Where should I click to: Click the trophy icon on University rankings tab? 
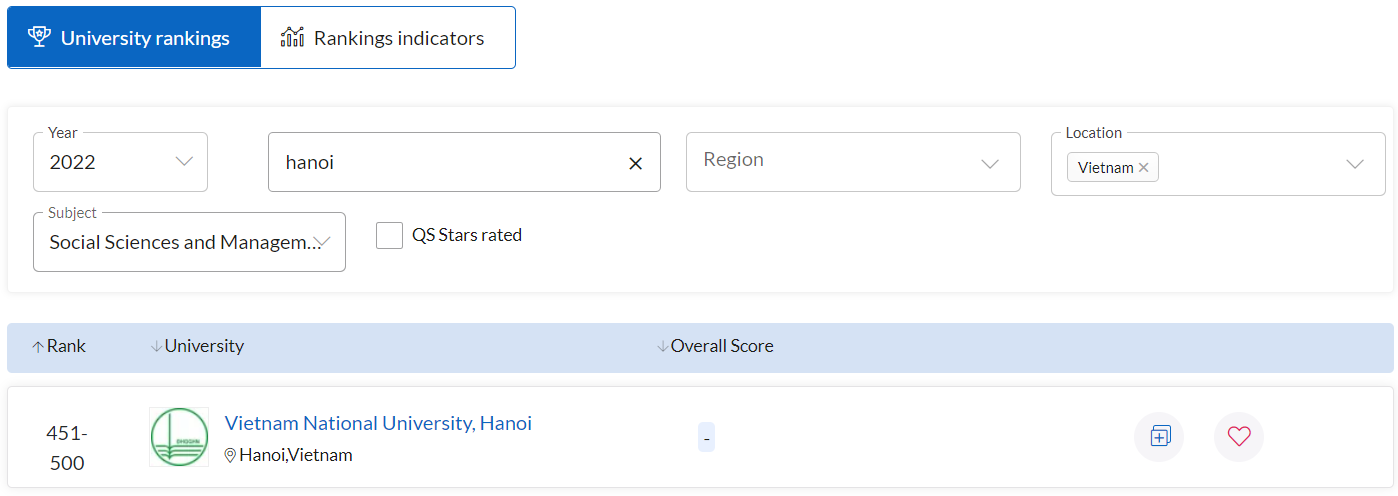pyautogui.click(x=39, y=38)
